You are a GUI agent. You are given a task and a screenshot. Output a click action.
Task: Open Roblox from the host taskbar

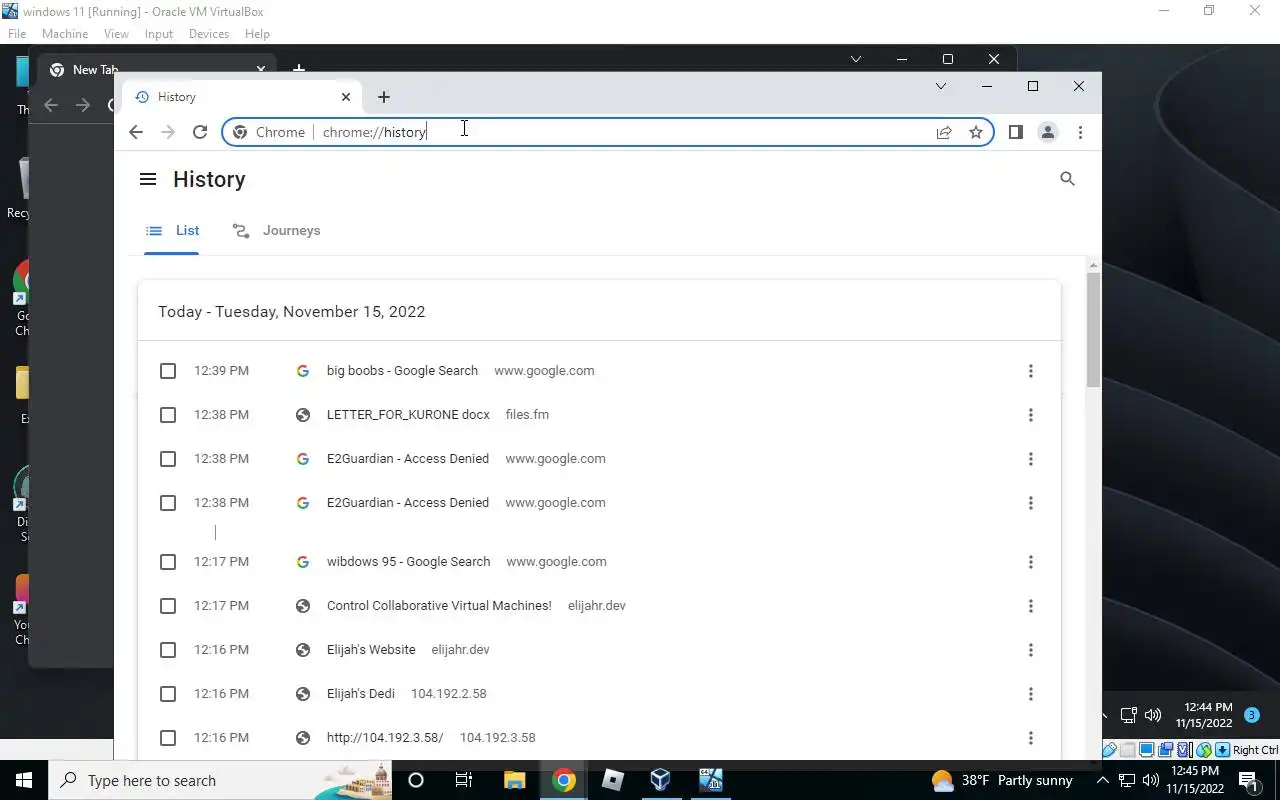click(613, 780)
